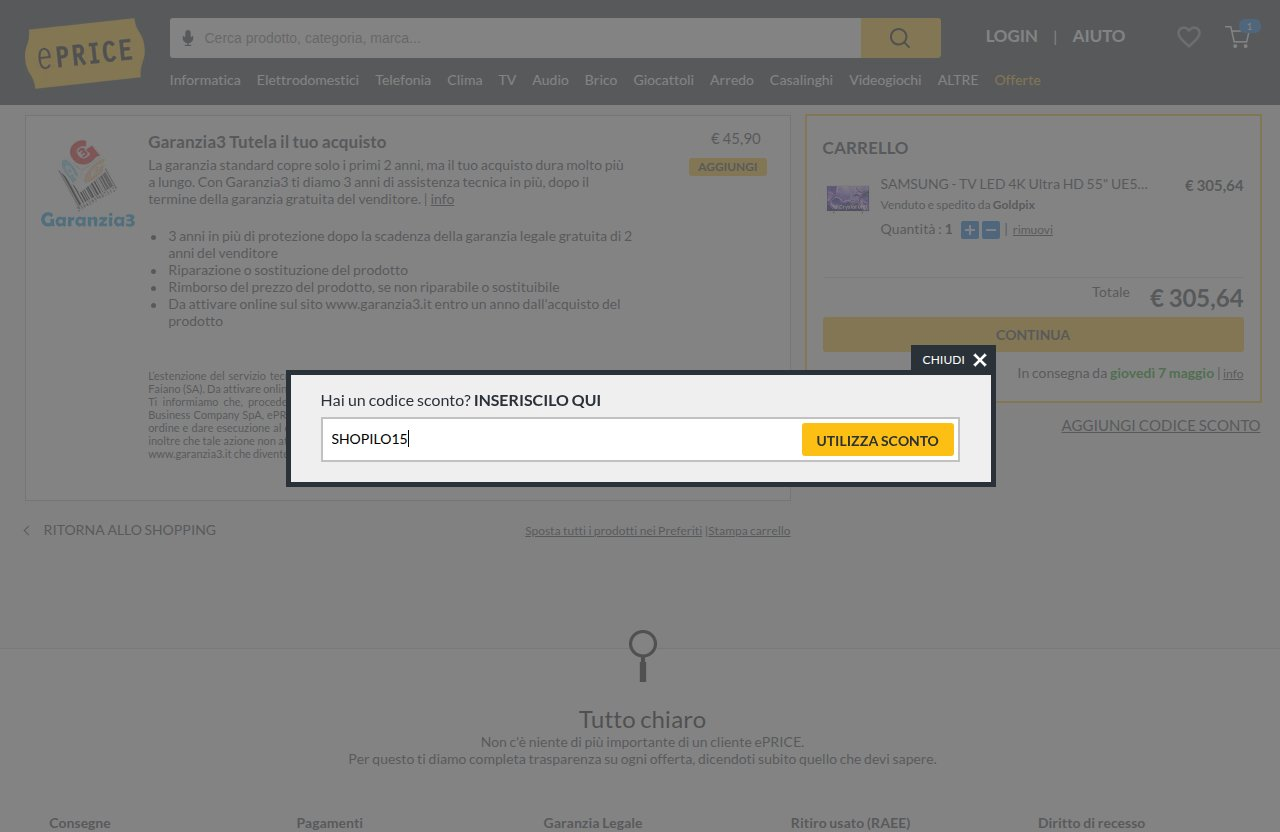Close the discount code popup

click(954, 360)
